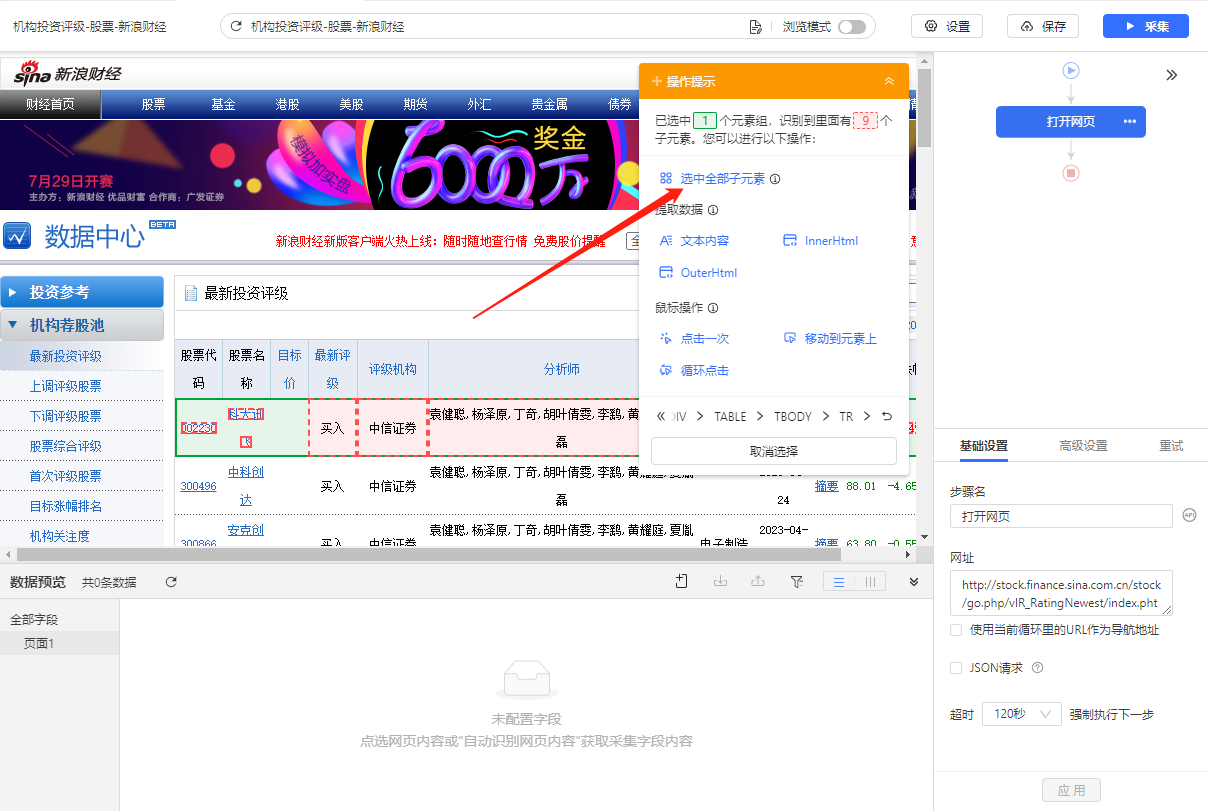The image size is (1208, 811).
Task: Click the API icon beside step name
Action: pyautogui.click(x=1189, y=515)
